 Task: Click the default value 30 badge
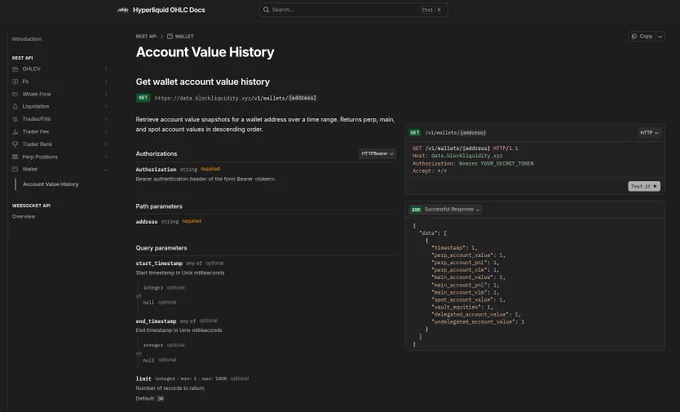pyautogui.click(x=160, y=399)
